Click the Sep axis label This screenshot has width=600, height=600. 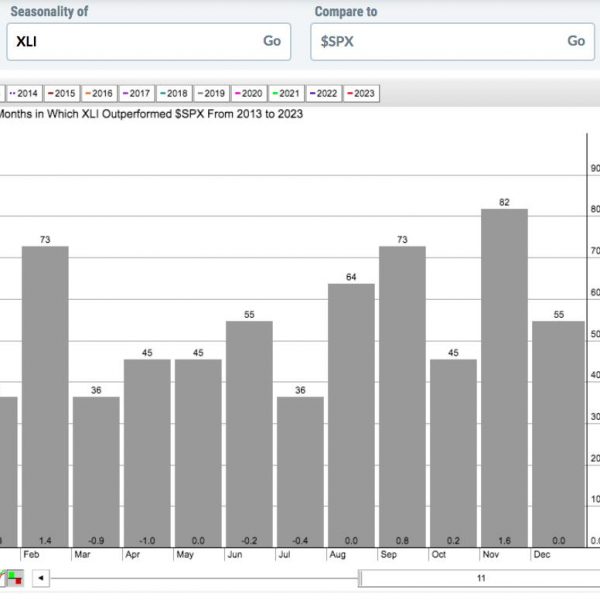tap(388, 554)
